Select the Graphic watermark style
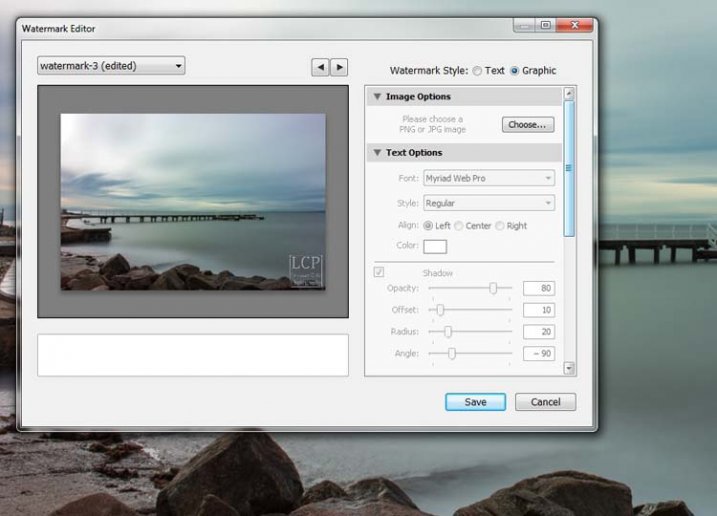717x516 pixels. (515, 71)
